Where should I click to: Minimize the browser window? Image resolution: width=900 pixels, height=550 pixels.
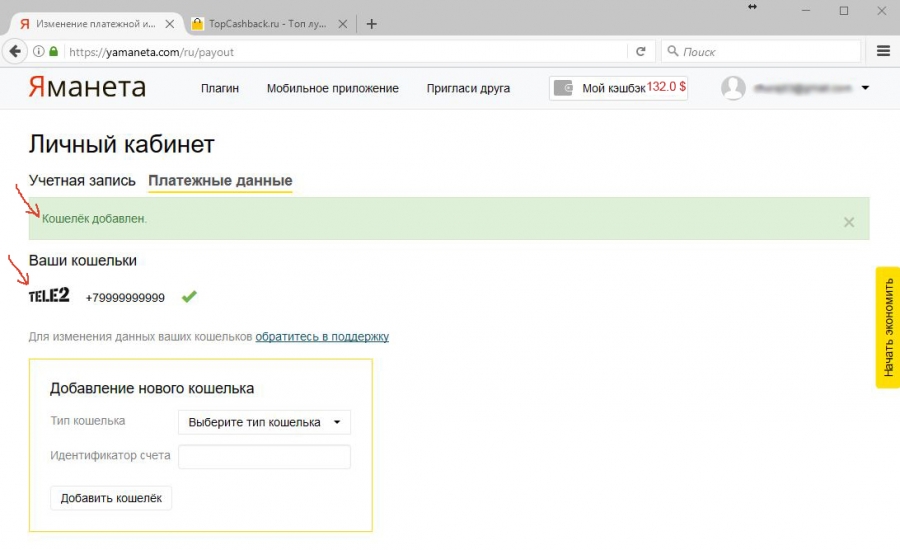[806, 10]
